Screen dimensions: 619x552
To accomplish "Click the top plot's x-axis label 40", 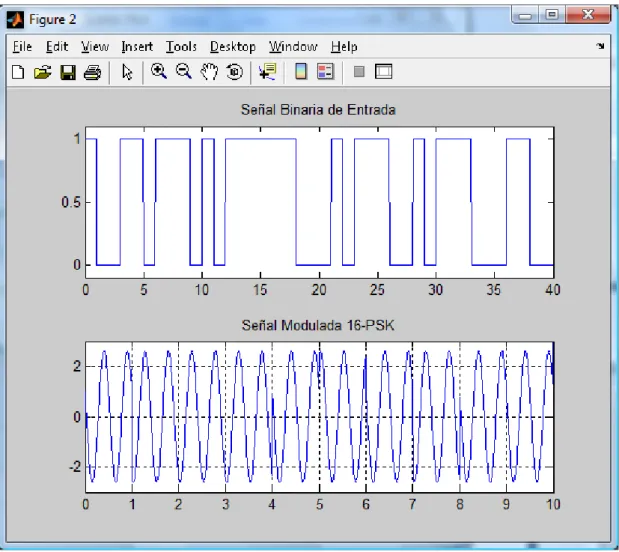I will click(553, 290).
